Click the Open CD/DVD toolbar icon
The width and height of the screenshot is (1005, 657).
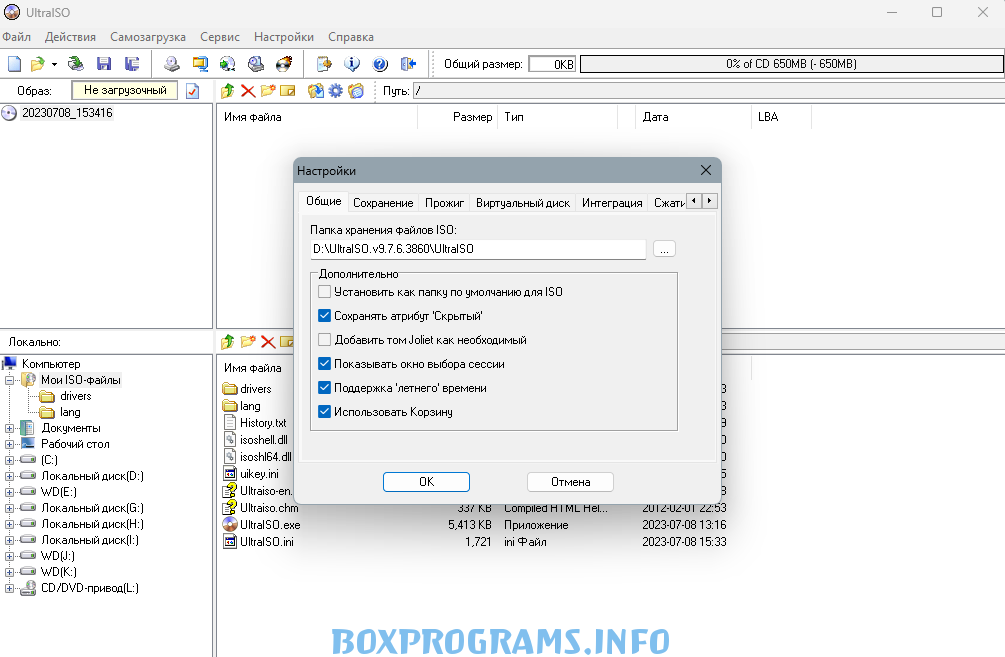click(x=76, y=63)
